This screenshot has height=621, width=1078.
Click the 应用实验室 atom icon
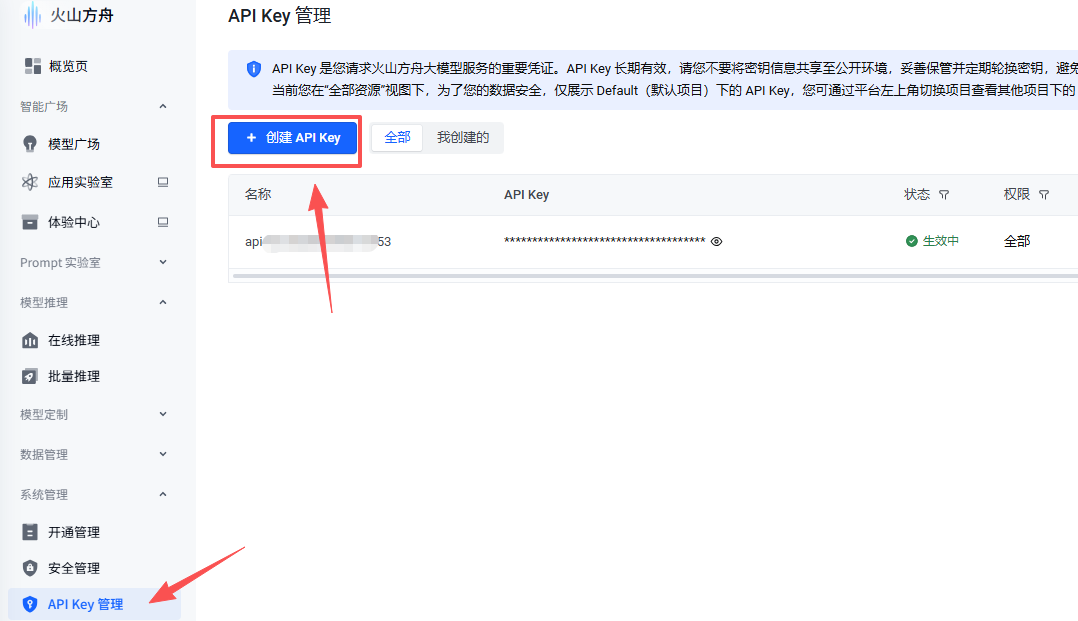click(x=30, y=182)
